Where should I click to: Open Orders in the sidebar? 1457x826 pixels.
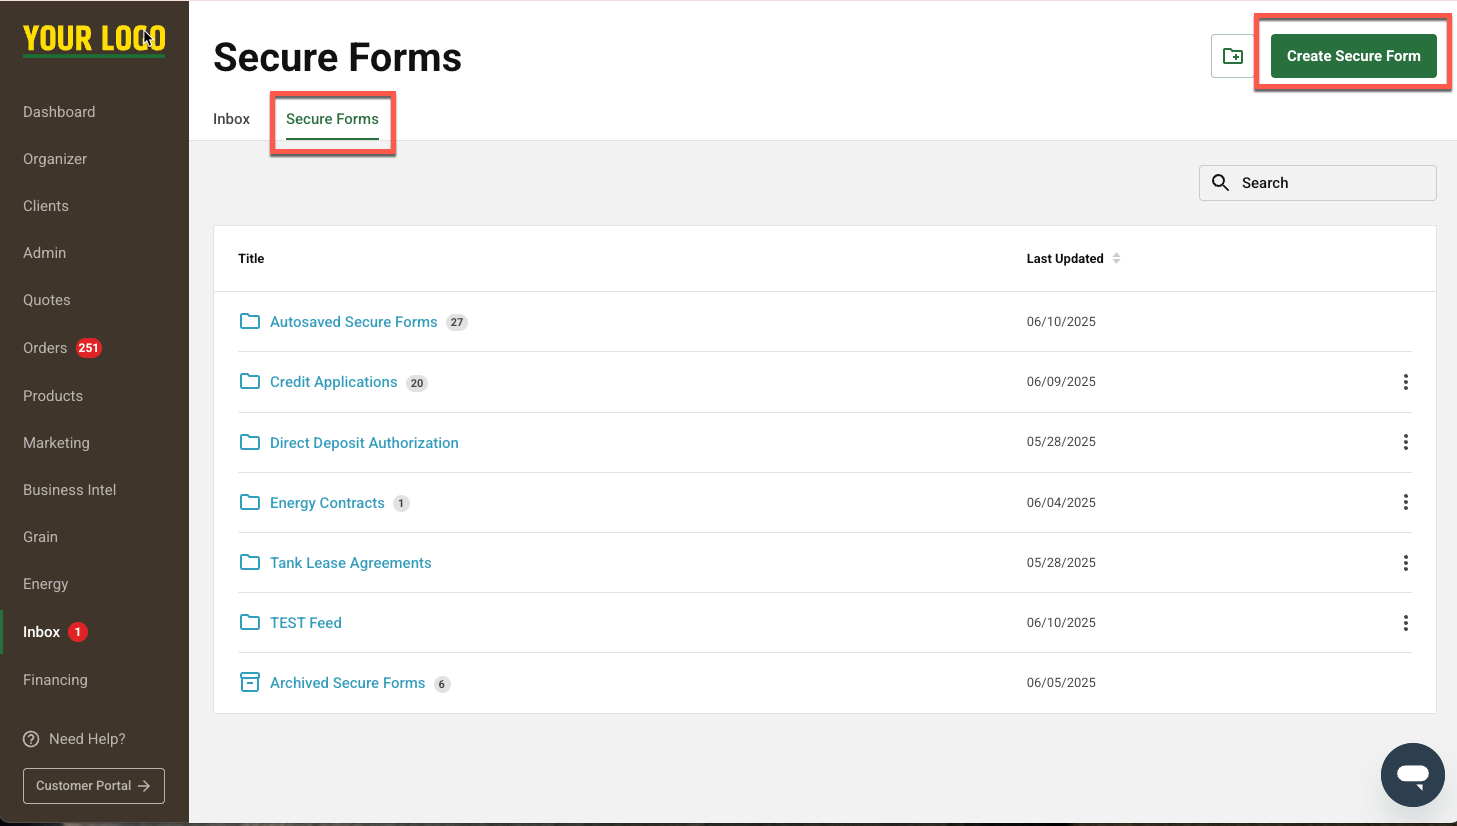pyautogui.click(x=45, y=348)
